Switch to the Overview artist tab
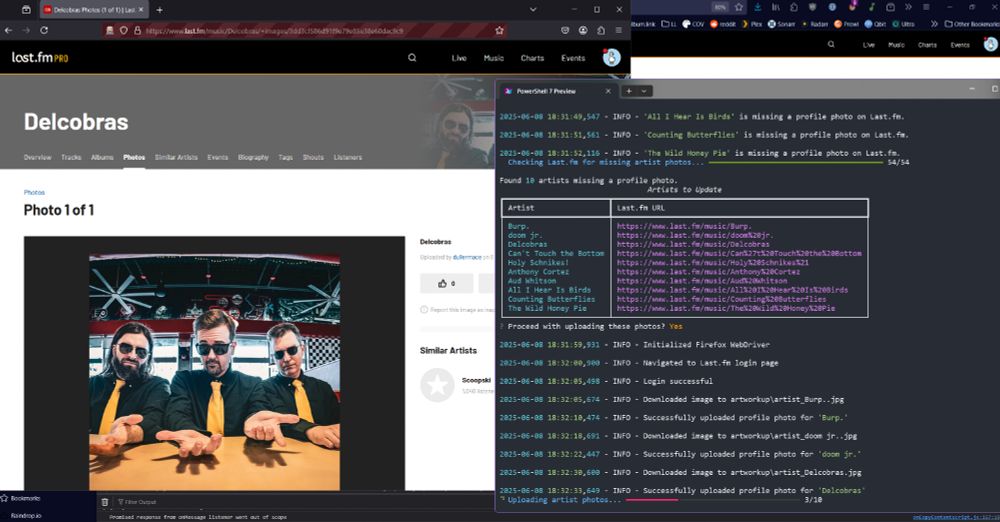Image resolution: width=1000 pixels, height=522 pixels. point(38,157)
